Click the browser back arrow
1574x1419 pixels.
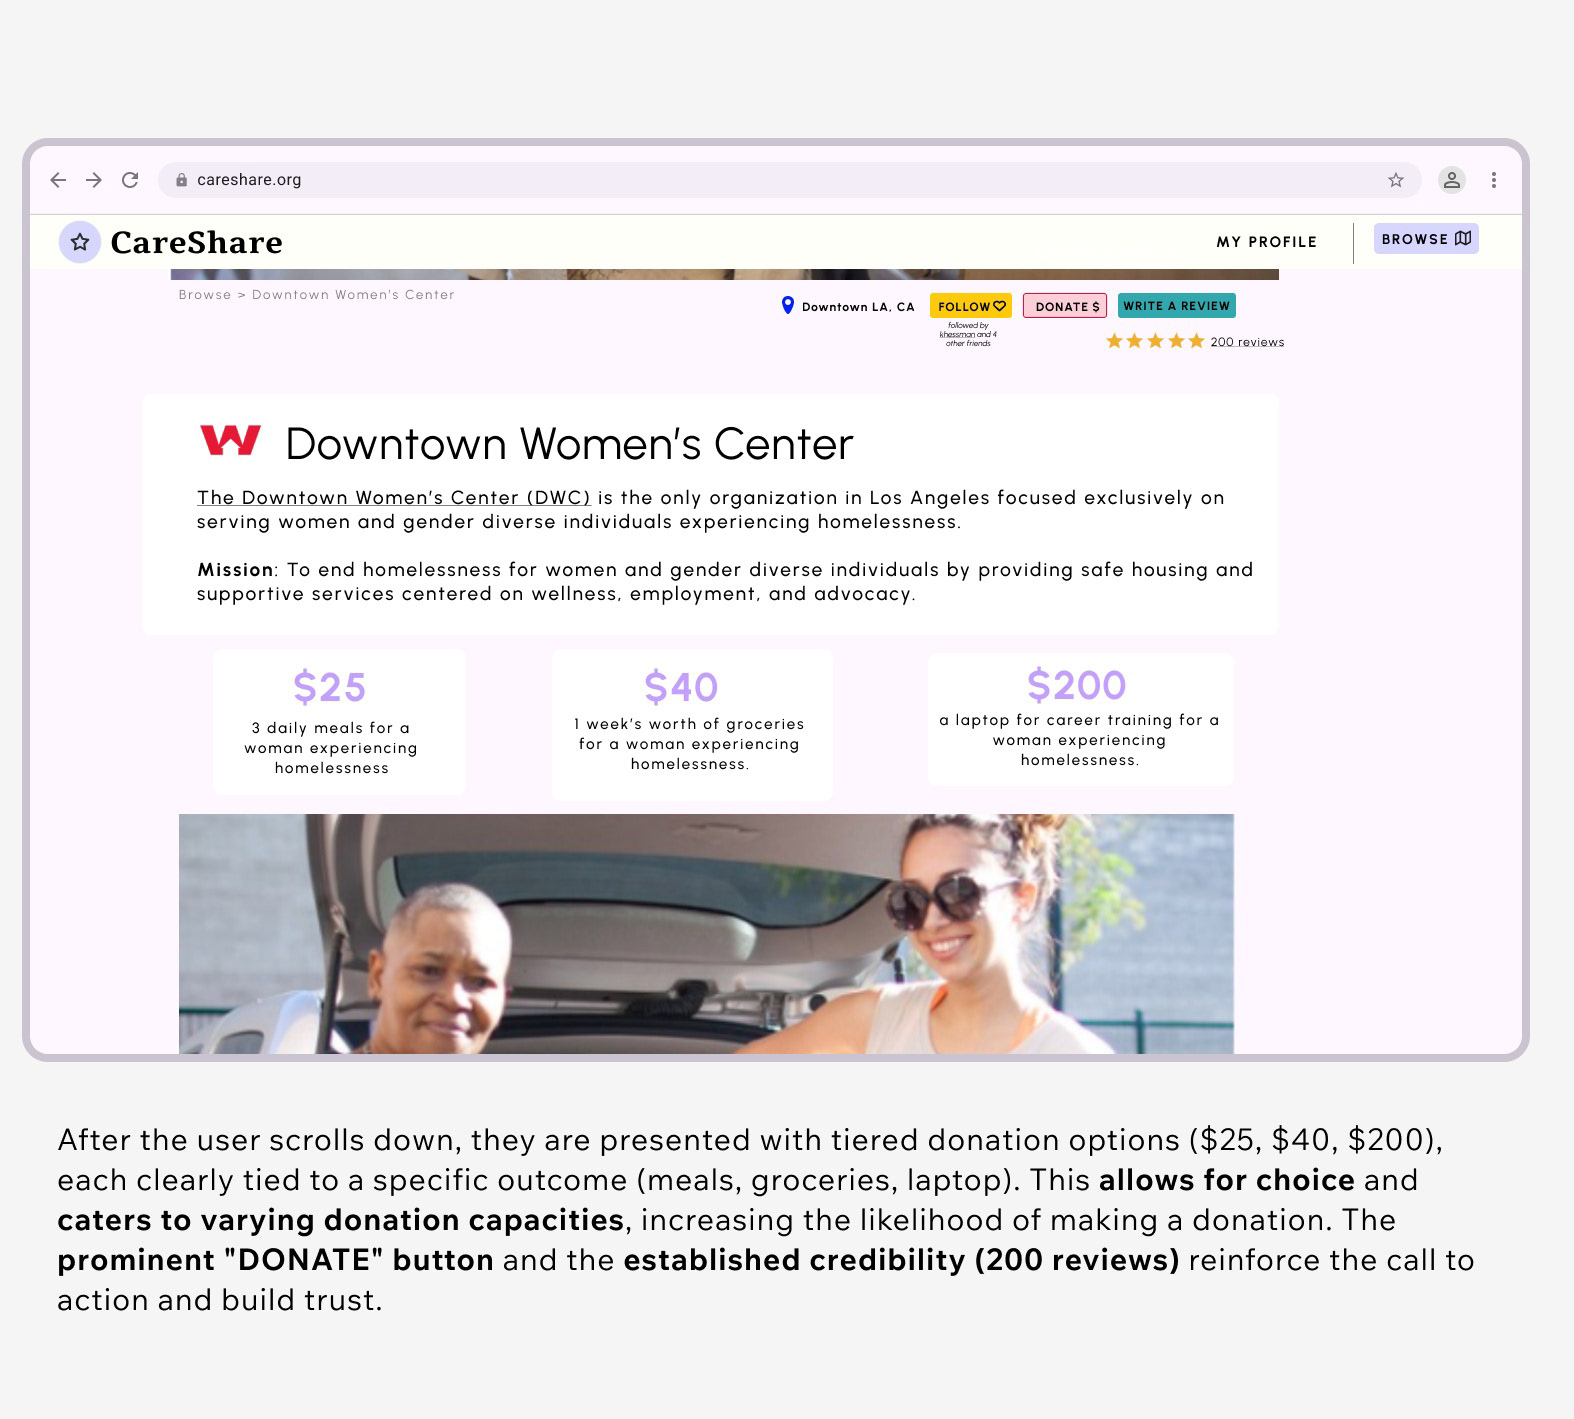[58, 180]
